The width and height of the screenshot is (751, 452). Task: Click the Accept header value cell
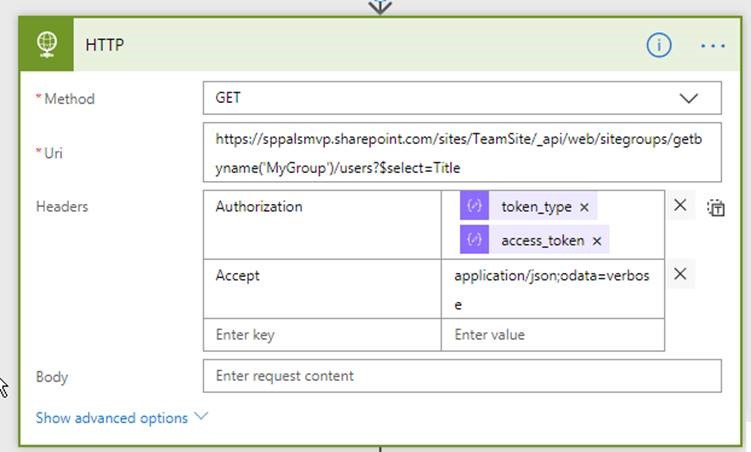(x=553, y=289)
